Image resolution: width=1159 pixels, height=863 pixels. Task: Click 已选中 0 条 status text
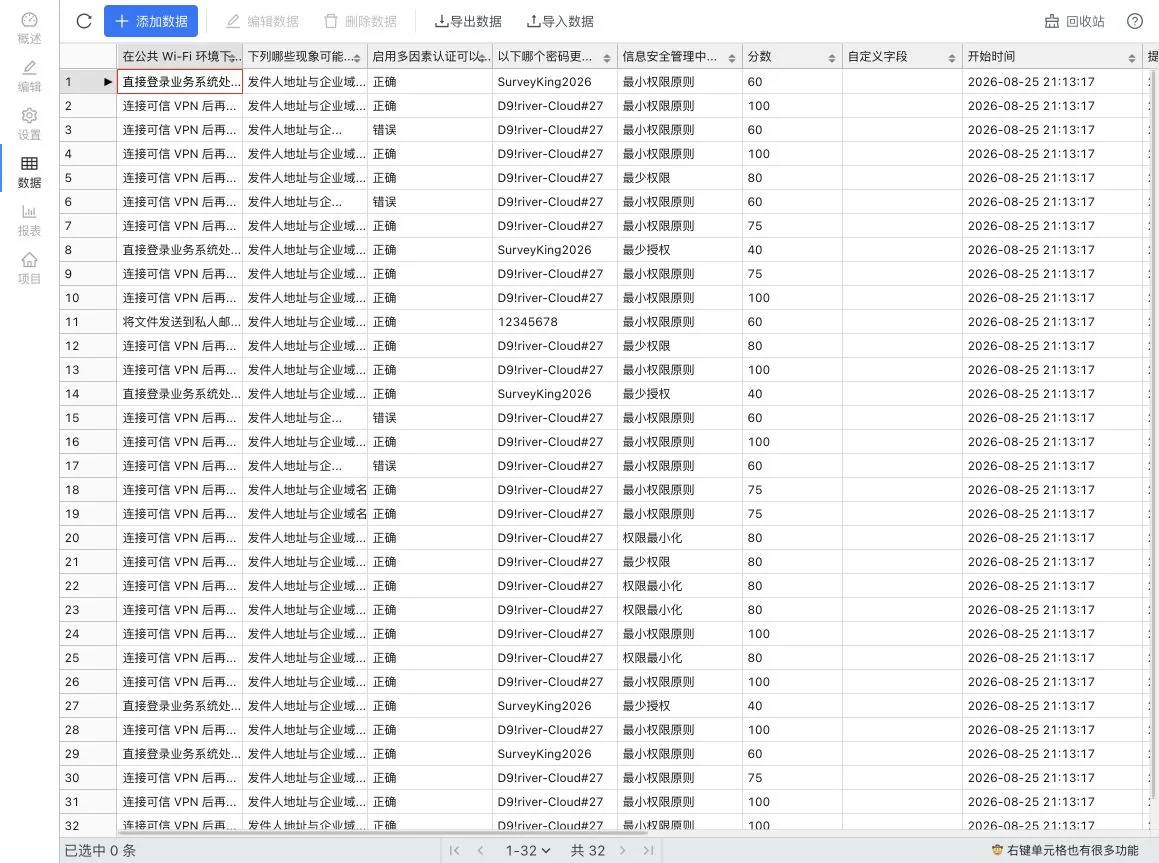pos(100,850)
